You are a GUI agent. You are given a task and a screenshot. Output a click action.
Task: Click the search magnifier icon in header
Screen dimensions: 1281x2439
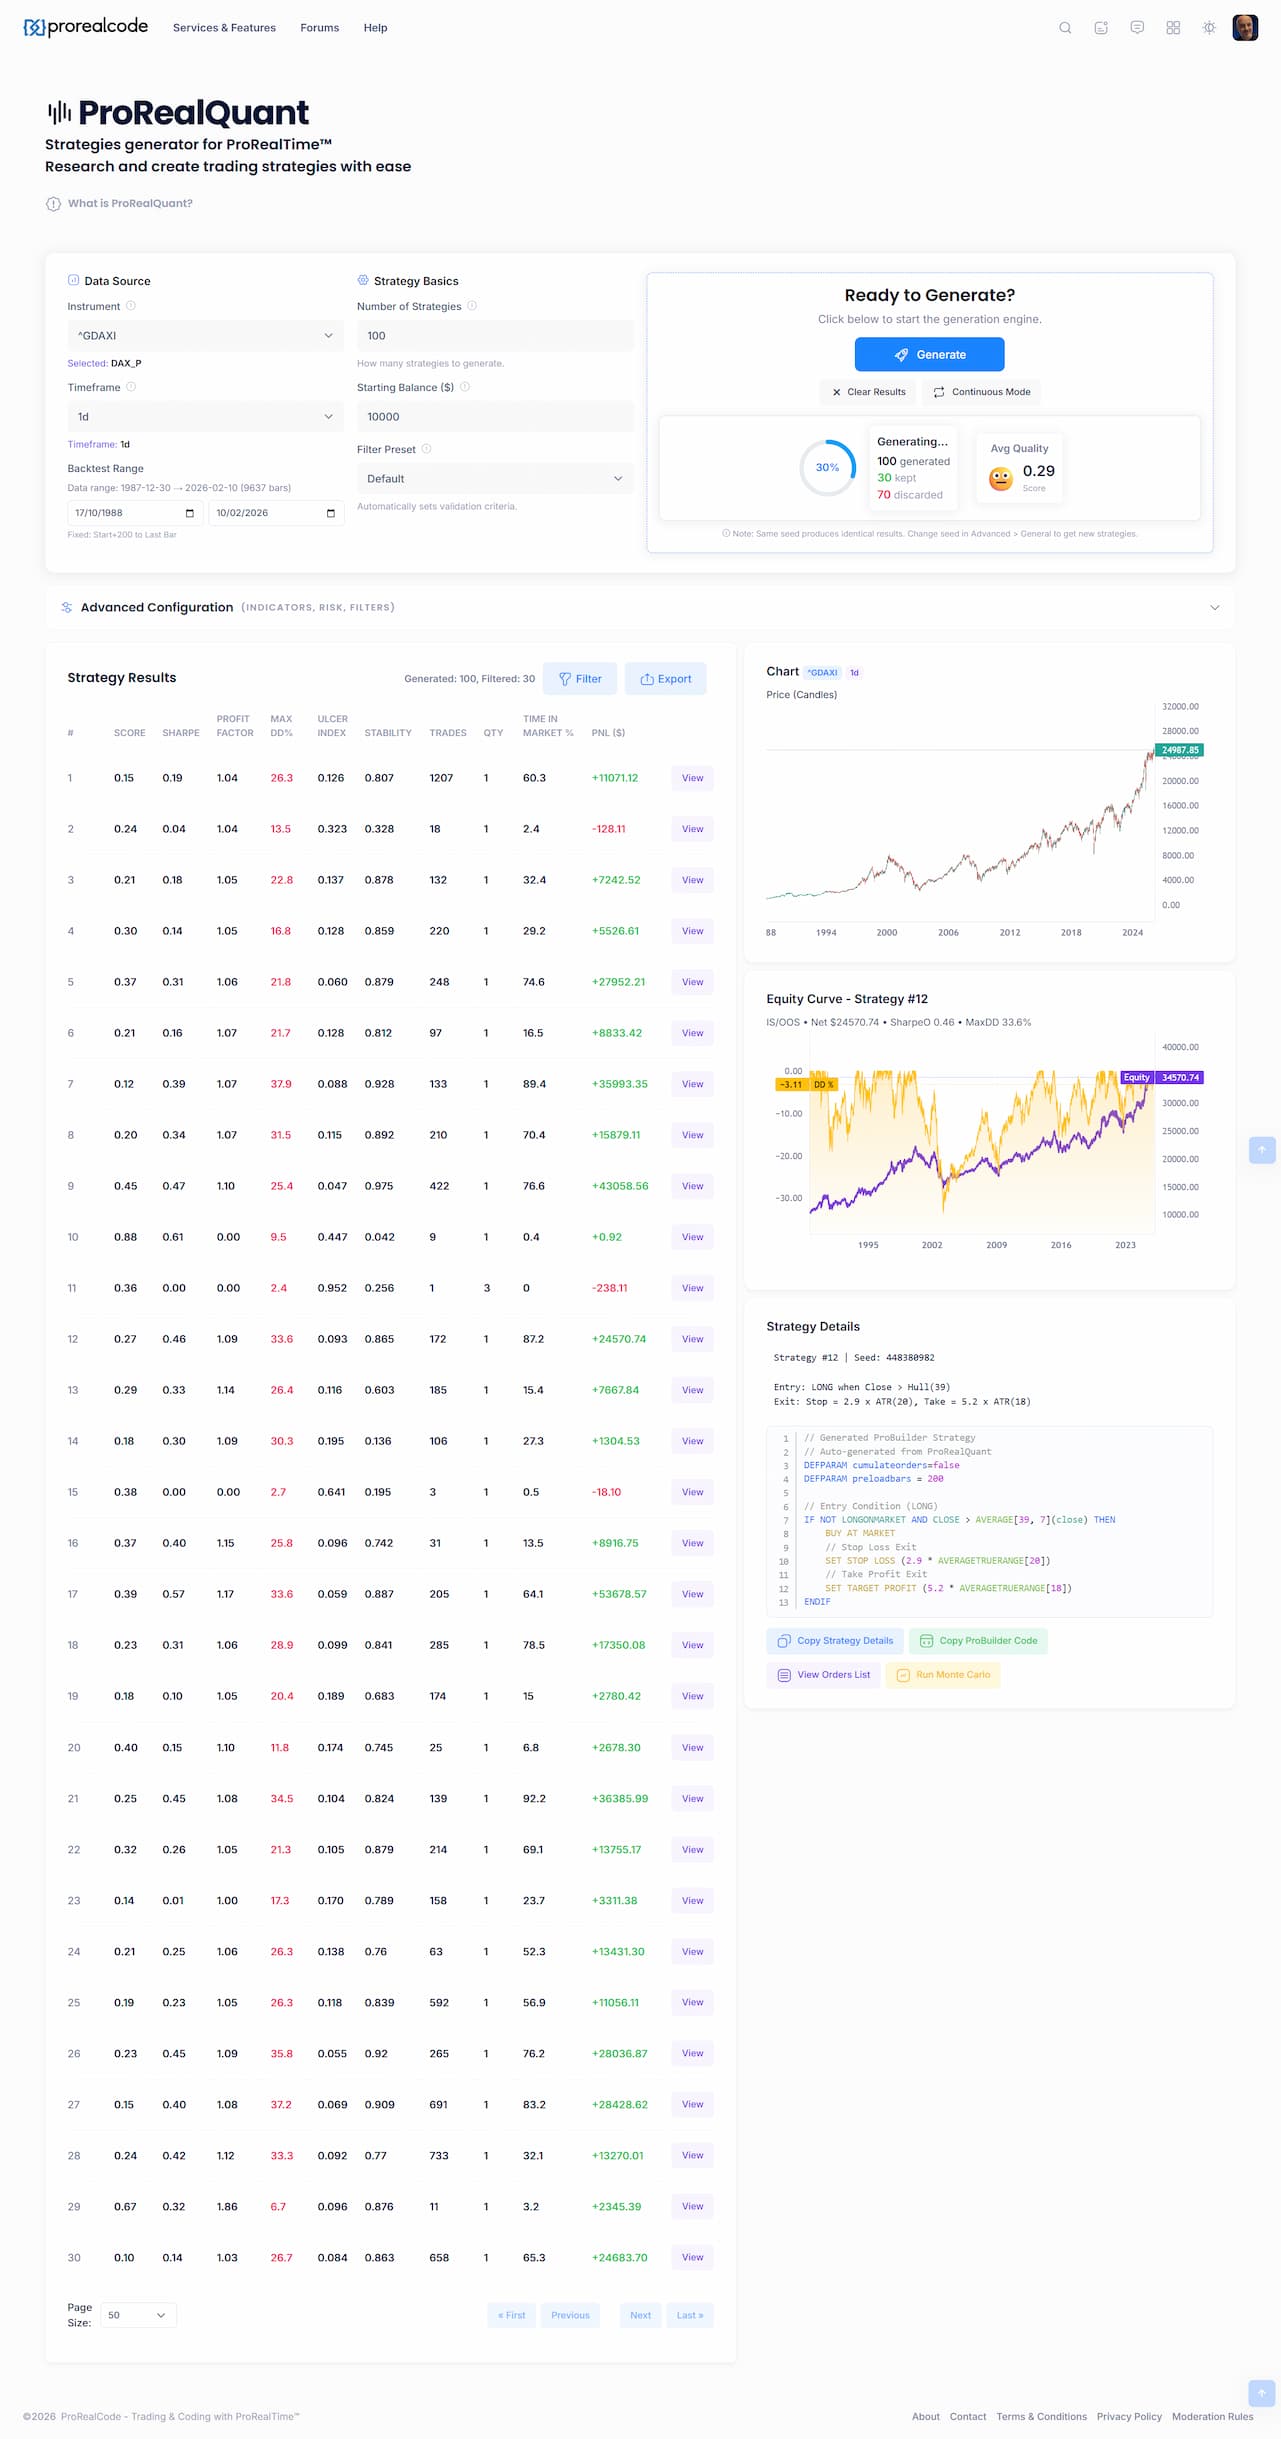1065,28
